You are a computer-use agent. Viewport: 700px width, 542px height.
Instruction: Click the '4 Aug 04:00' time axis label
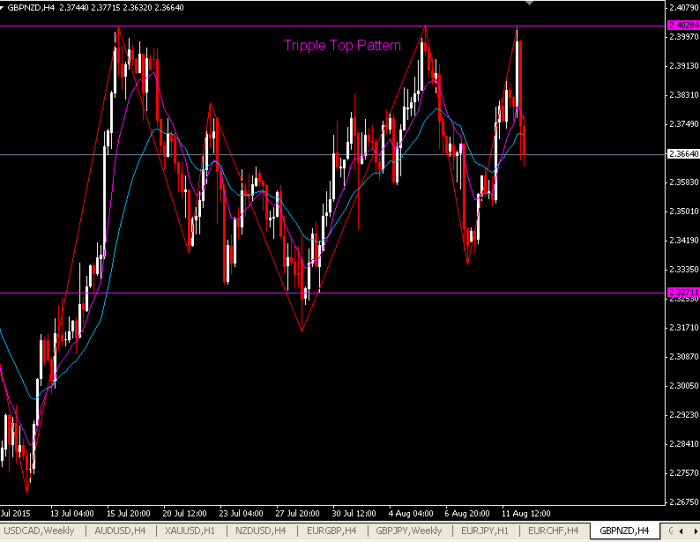pos(411,513)
